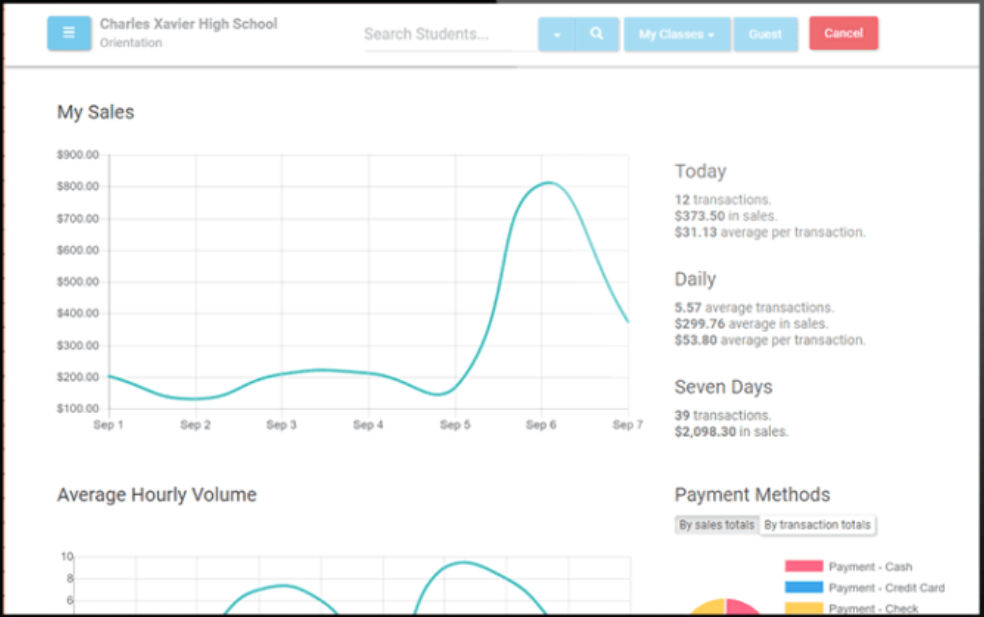Click the Seven Days section heading
This screenshot has height=617, width=984.
pos(723,386)
